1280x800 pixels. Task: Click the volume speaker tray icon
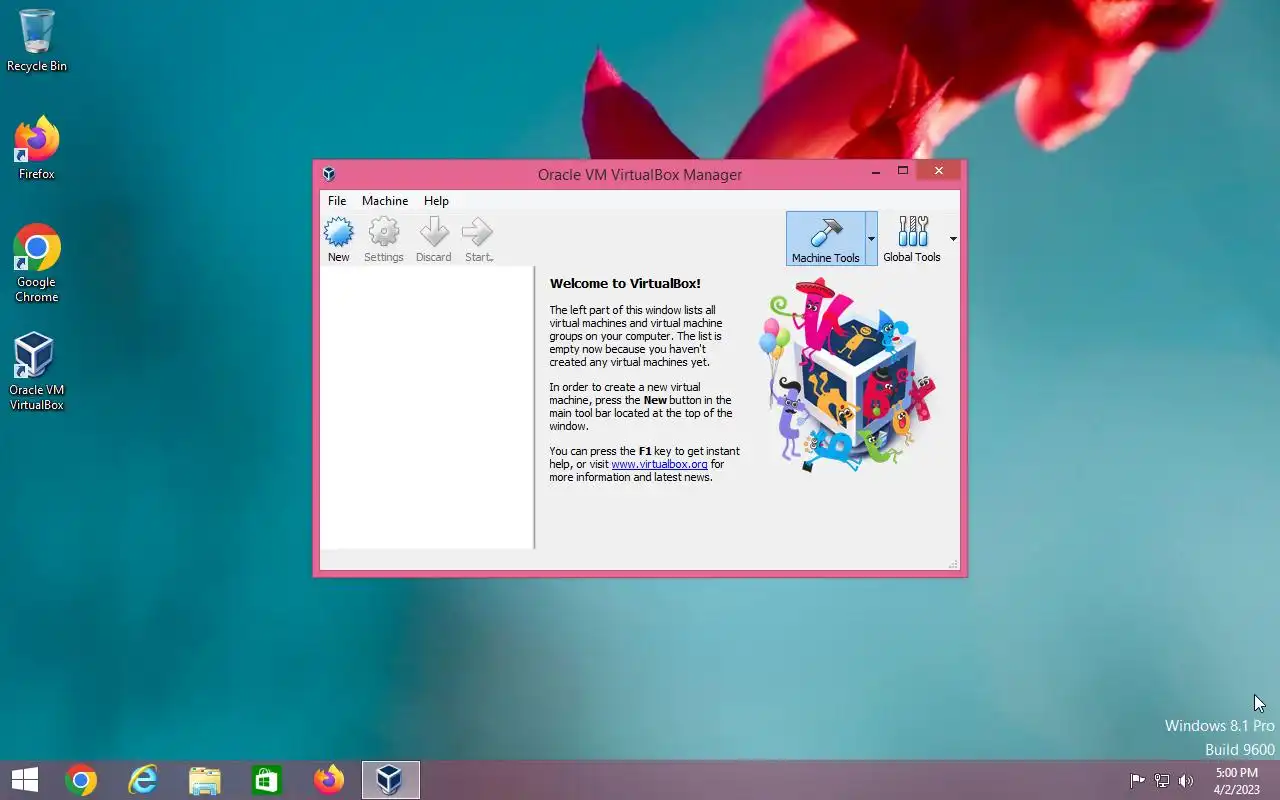[x=1186, y=781]
